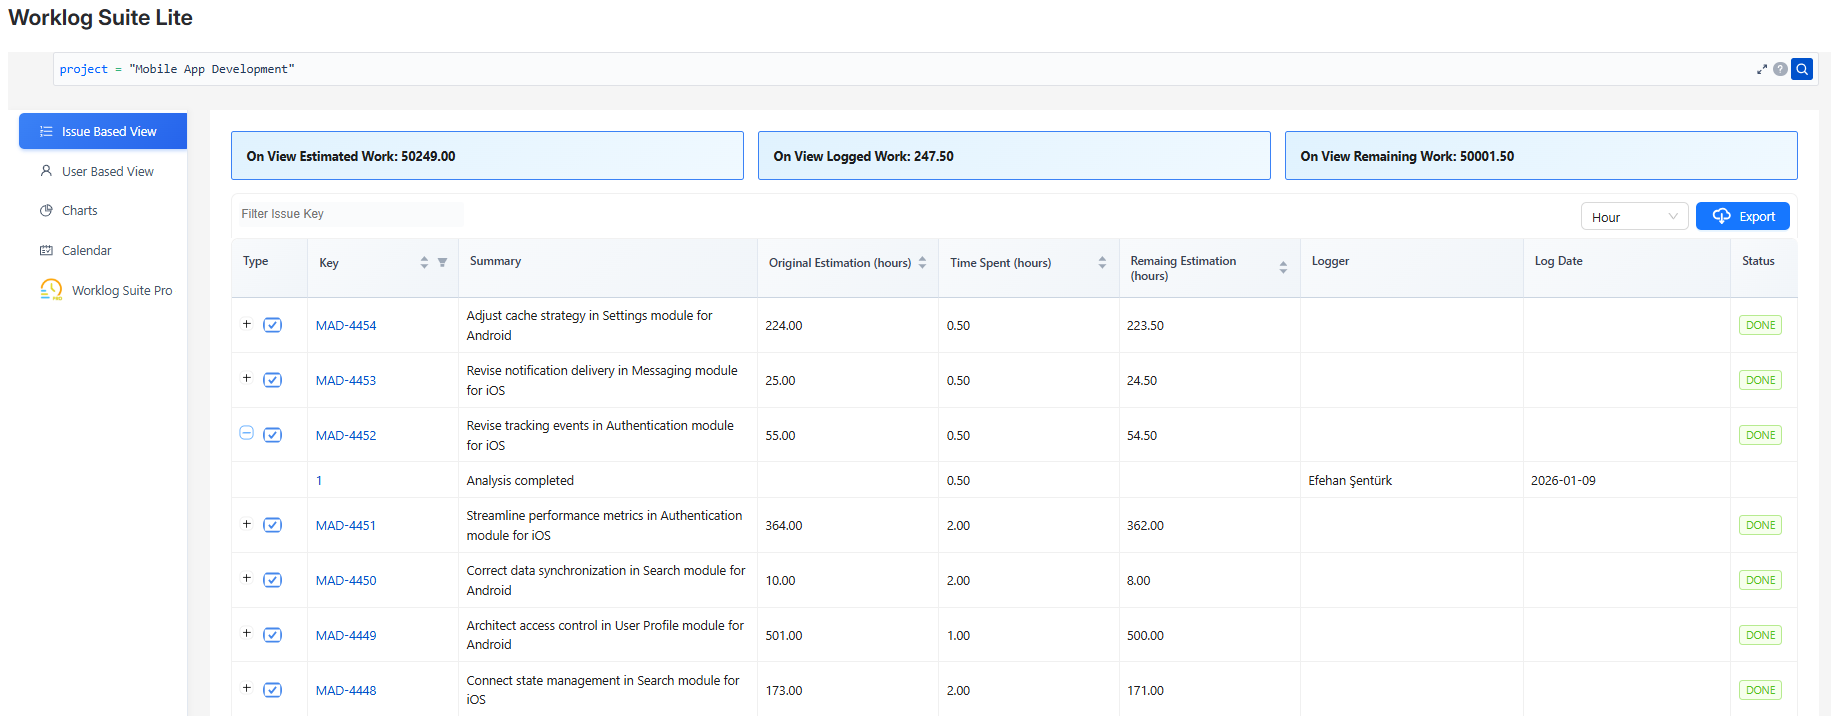Sort by Time Spent column arrows
Image resolution: width=1831 pixels, height=716 pixels.
point(1102,262)
